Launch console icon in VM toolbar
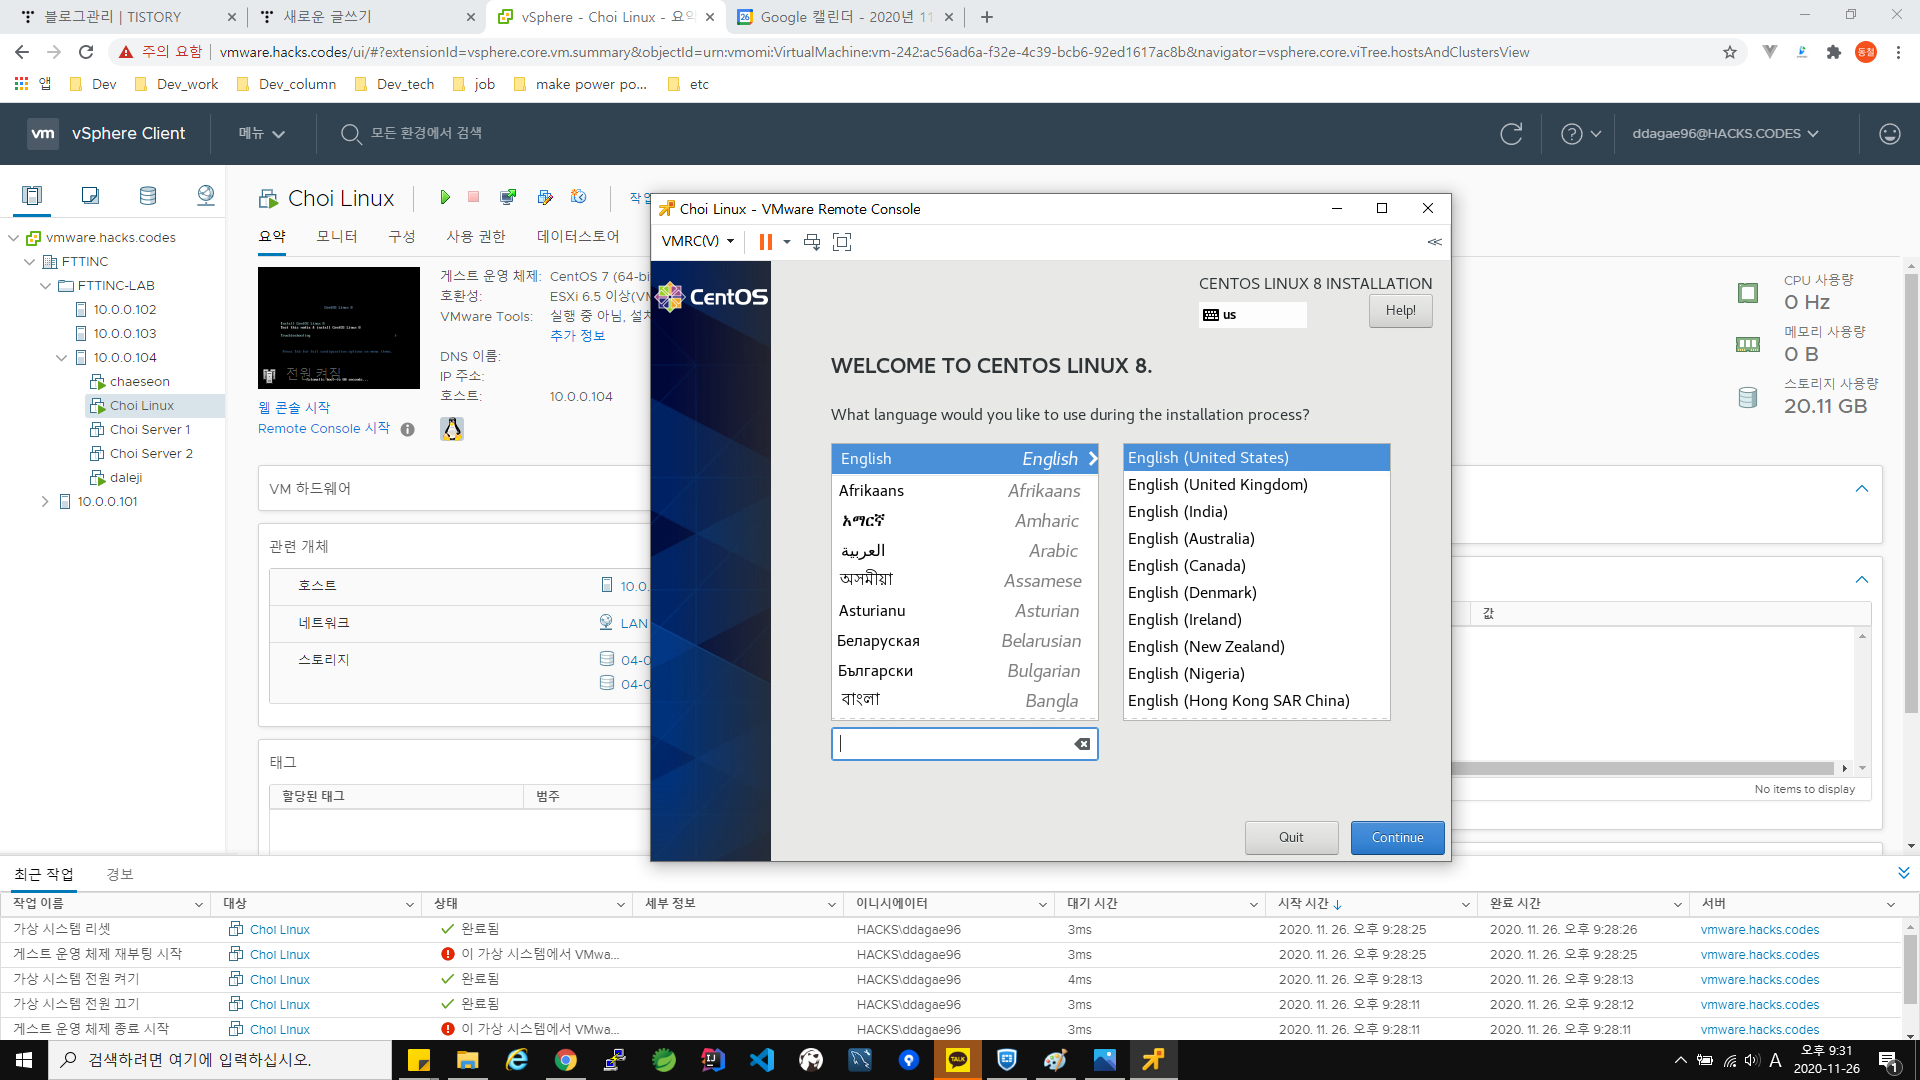The width and height of the screenshot is (1920, 1080). tap(508, 197)
